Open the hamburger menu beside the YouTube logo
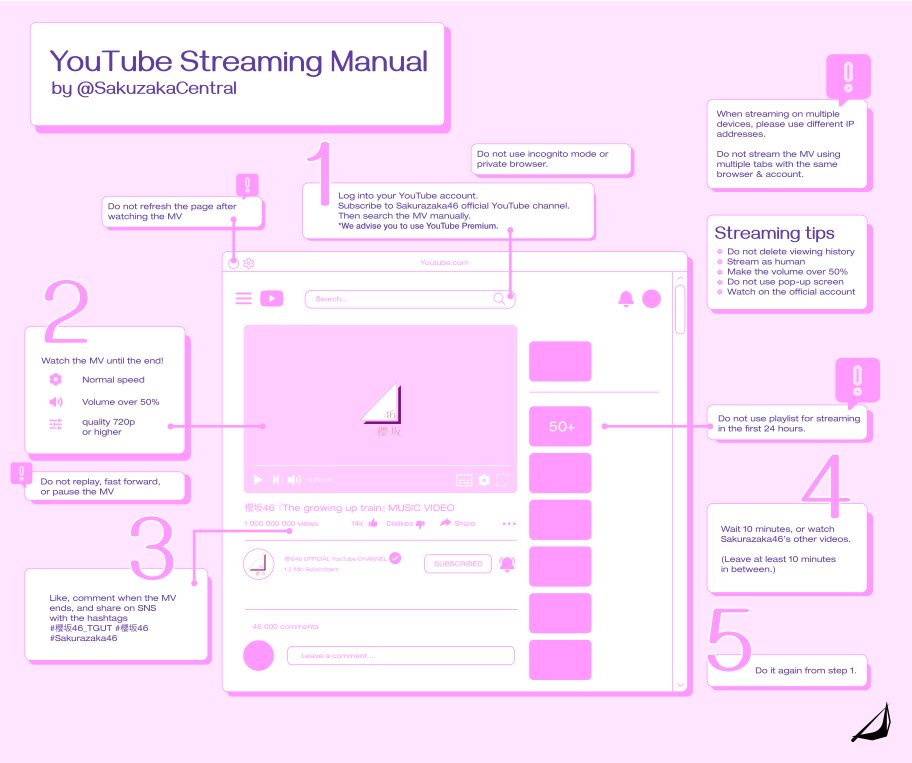The width and height of the screenshot is (912, 763). click(x=244, y=298)
